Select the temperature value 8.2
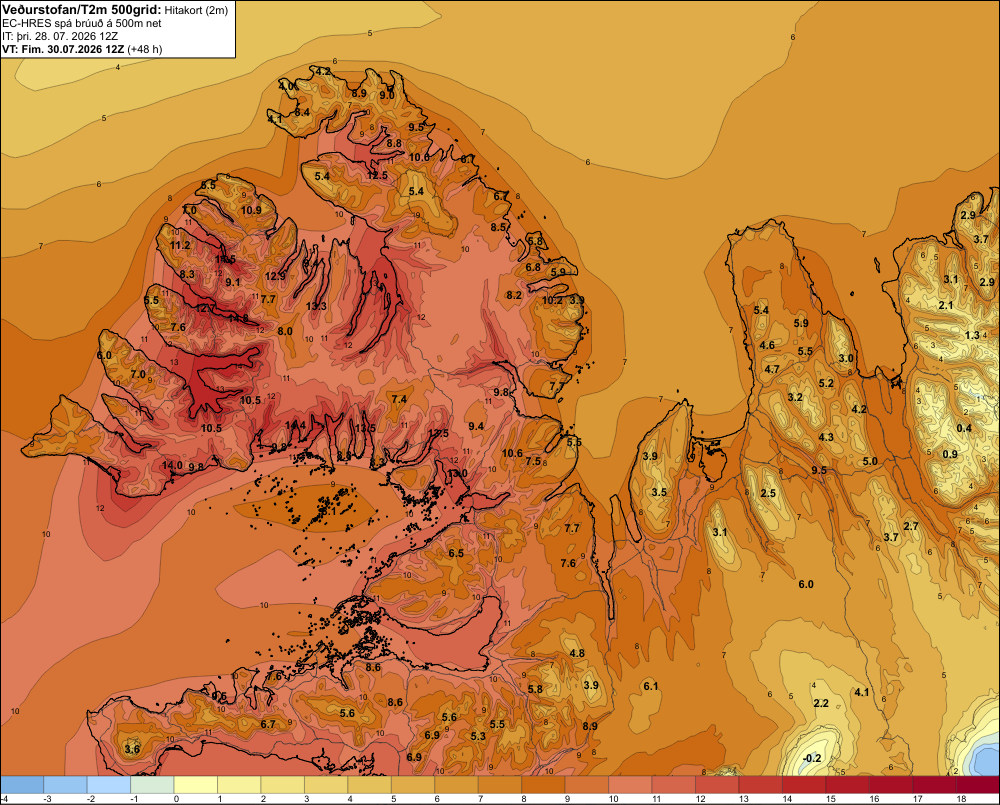The height and width of the screenshot is (805, 1000). (x=514, y=295)
